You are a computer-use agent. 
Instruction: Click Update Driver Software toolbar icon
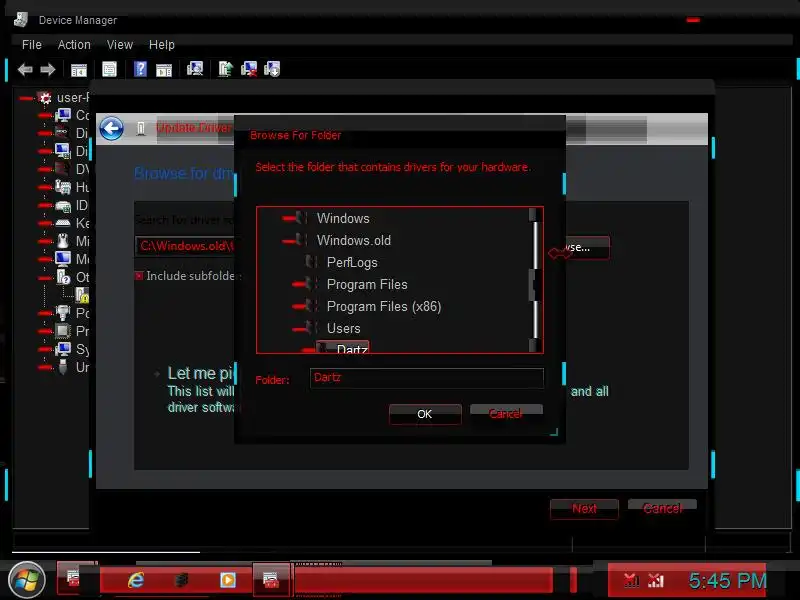tap(225, 69)
